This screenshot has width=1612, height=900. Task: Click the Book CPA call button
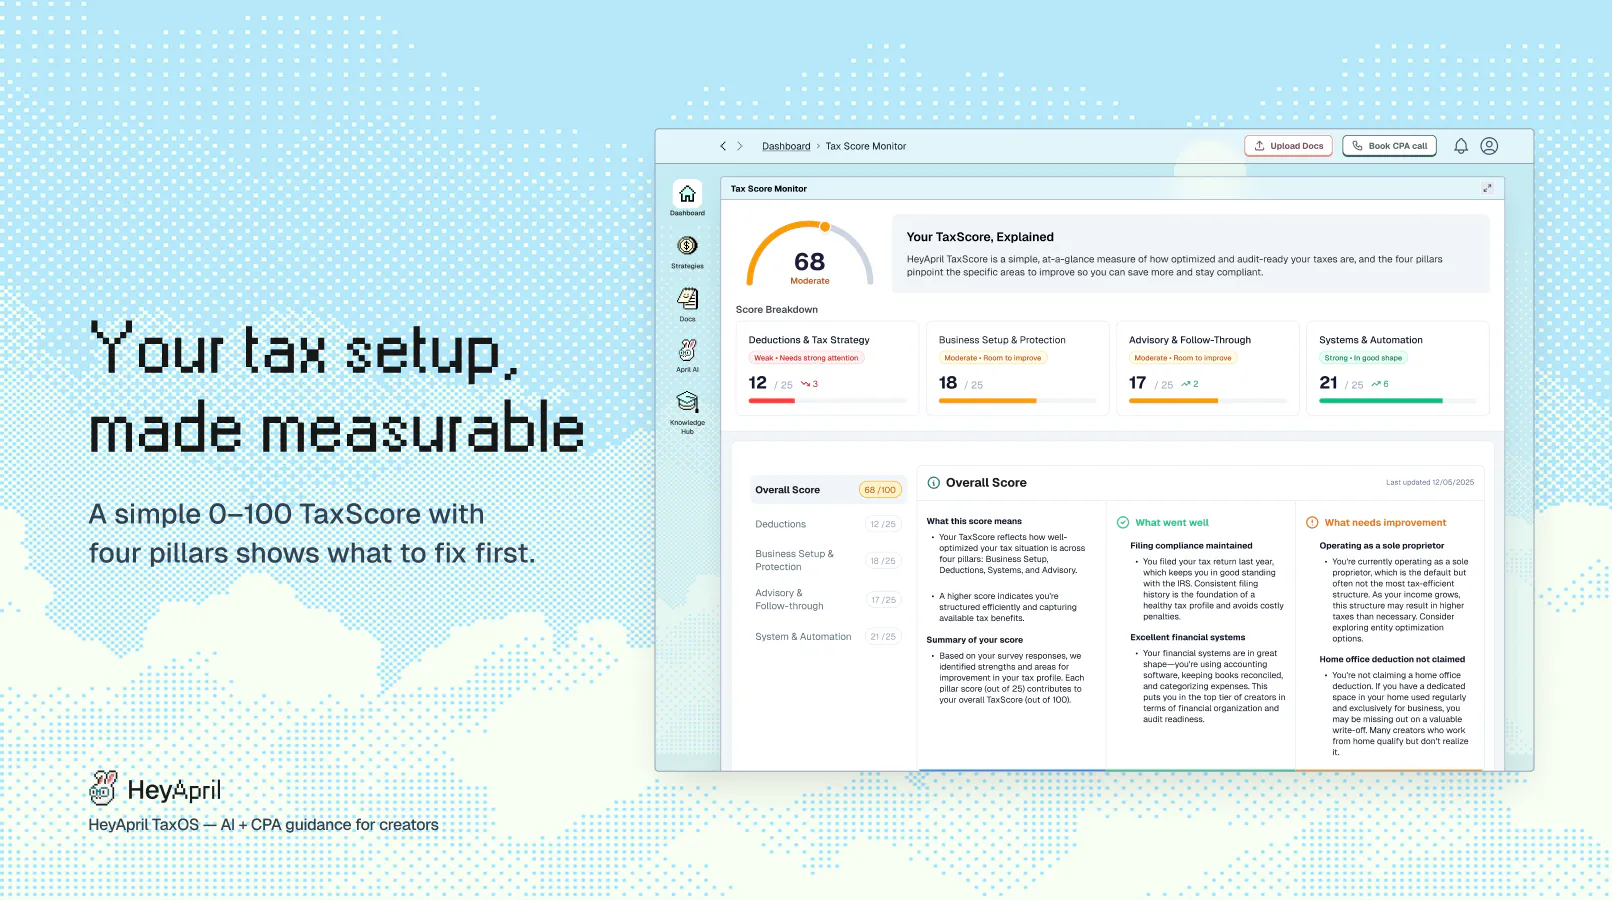click(1390, 146)
